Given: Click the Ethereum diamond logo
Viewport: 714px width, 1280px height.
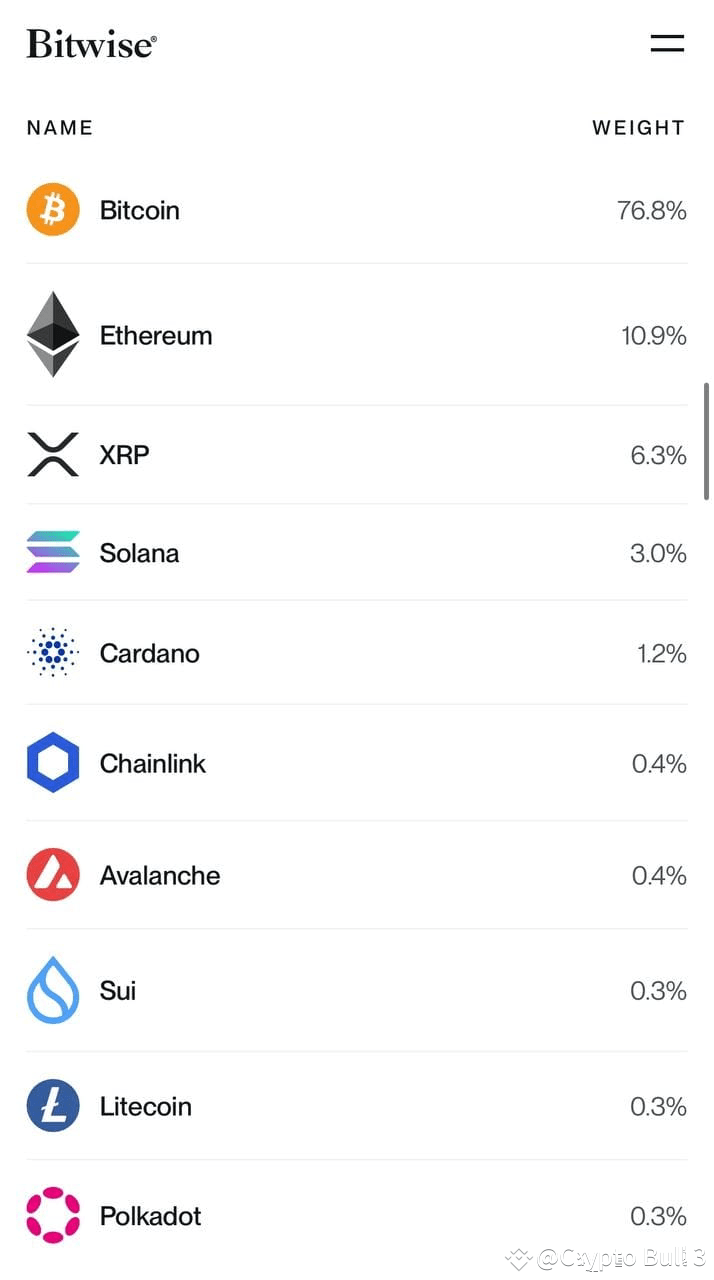Looking at the screenshot, I should pyautogui.click(x=52, y=335).
